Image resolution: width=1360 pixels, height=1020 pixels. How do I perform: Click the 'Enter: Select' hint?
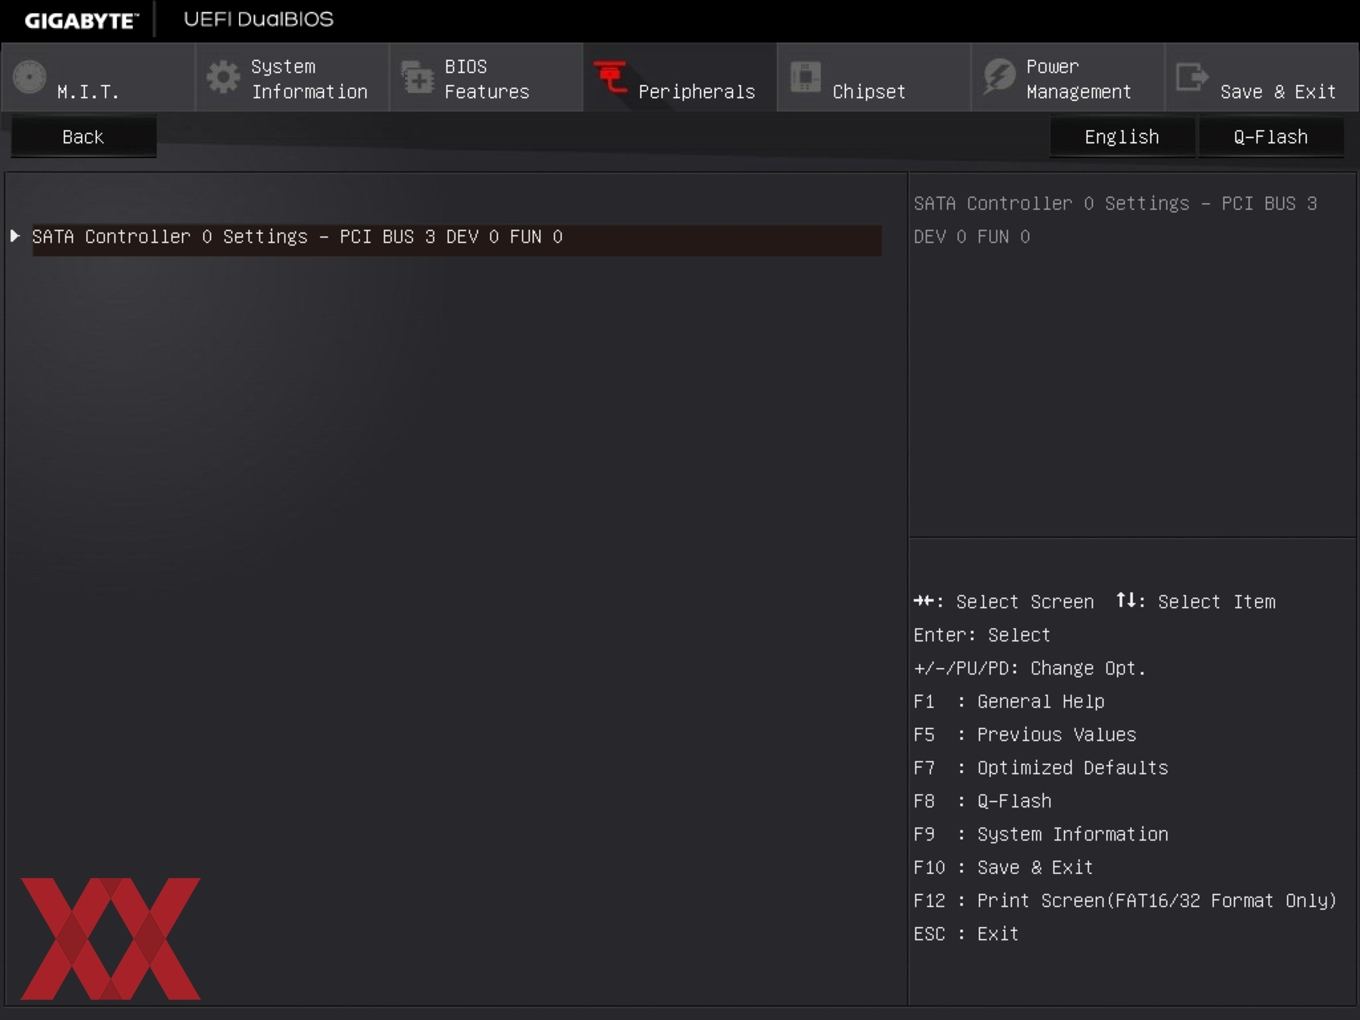point(982,635)
